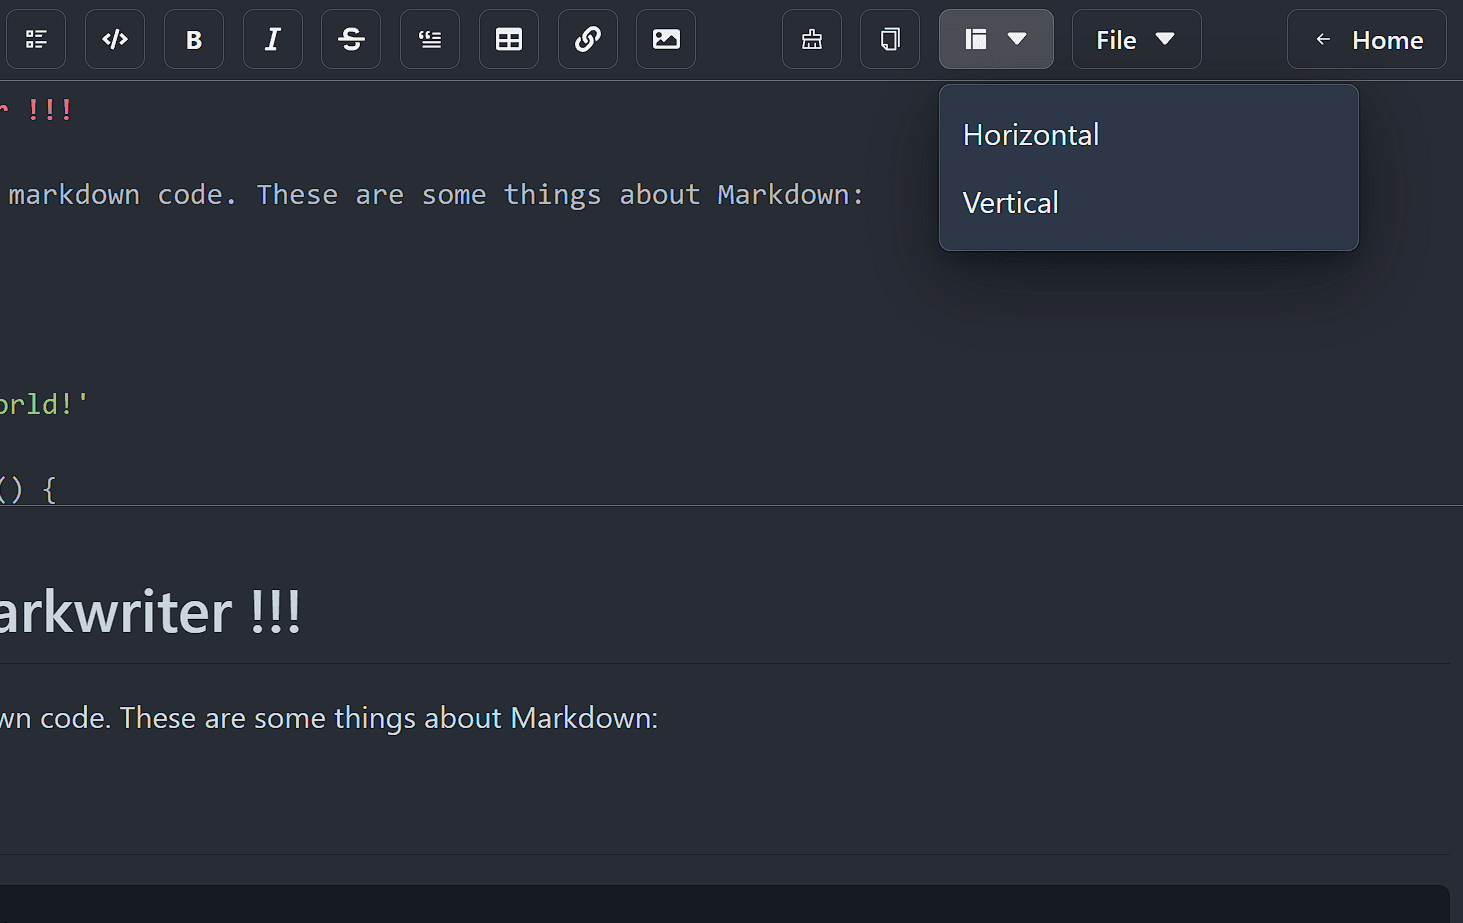Insert a hyperlink
Viewport: 1463px width, 923px height.
(x=588, y=39)
